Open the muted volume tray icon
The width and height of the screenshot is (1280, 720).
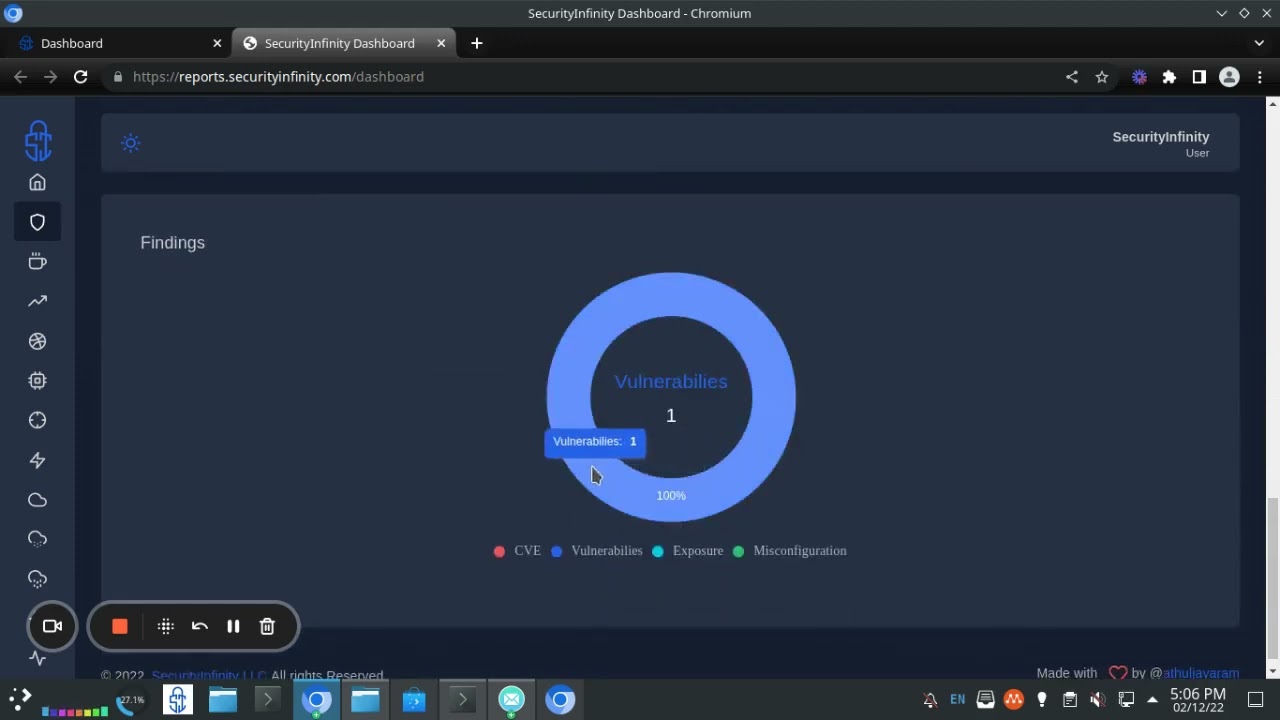pos(1097,700)
